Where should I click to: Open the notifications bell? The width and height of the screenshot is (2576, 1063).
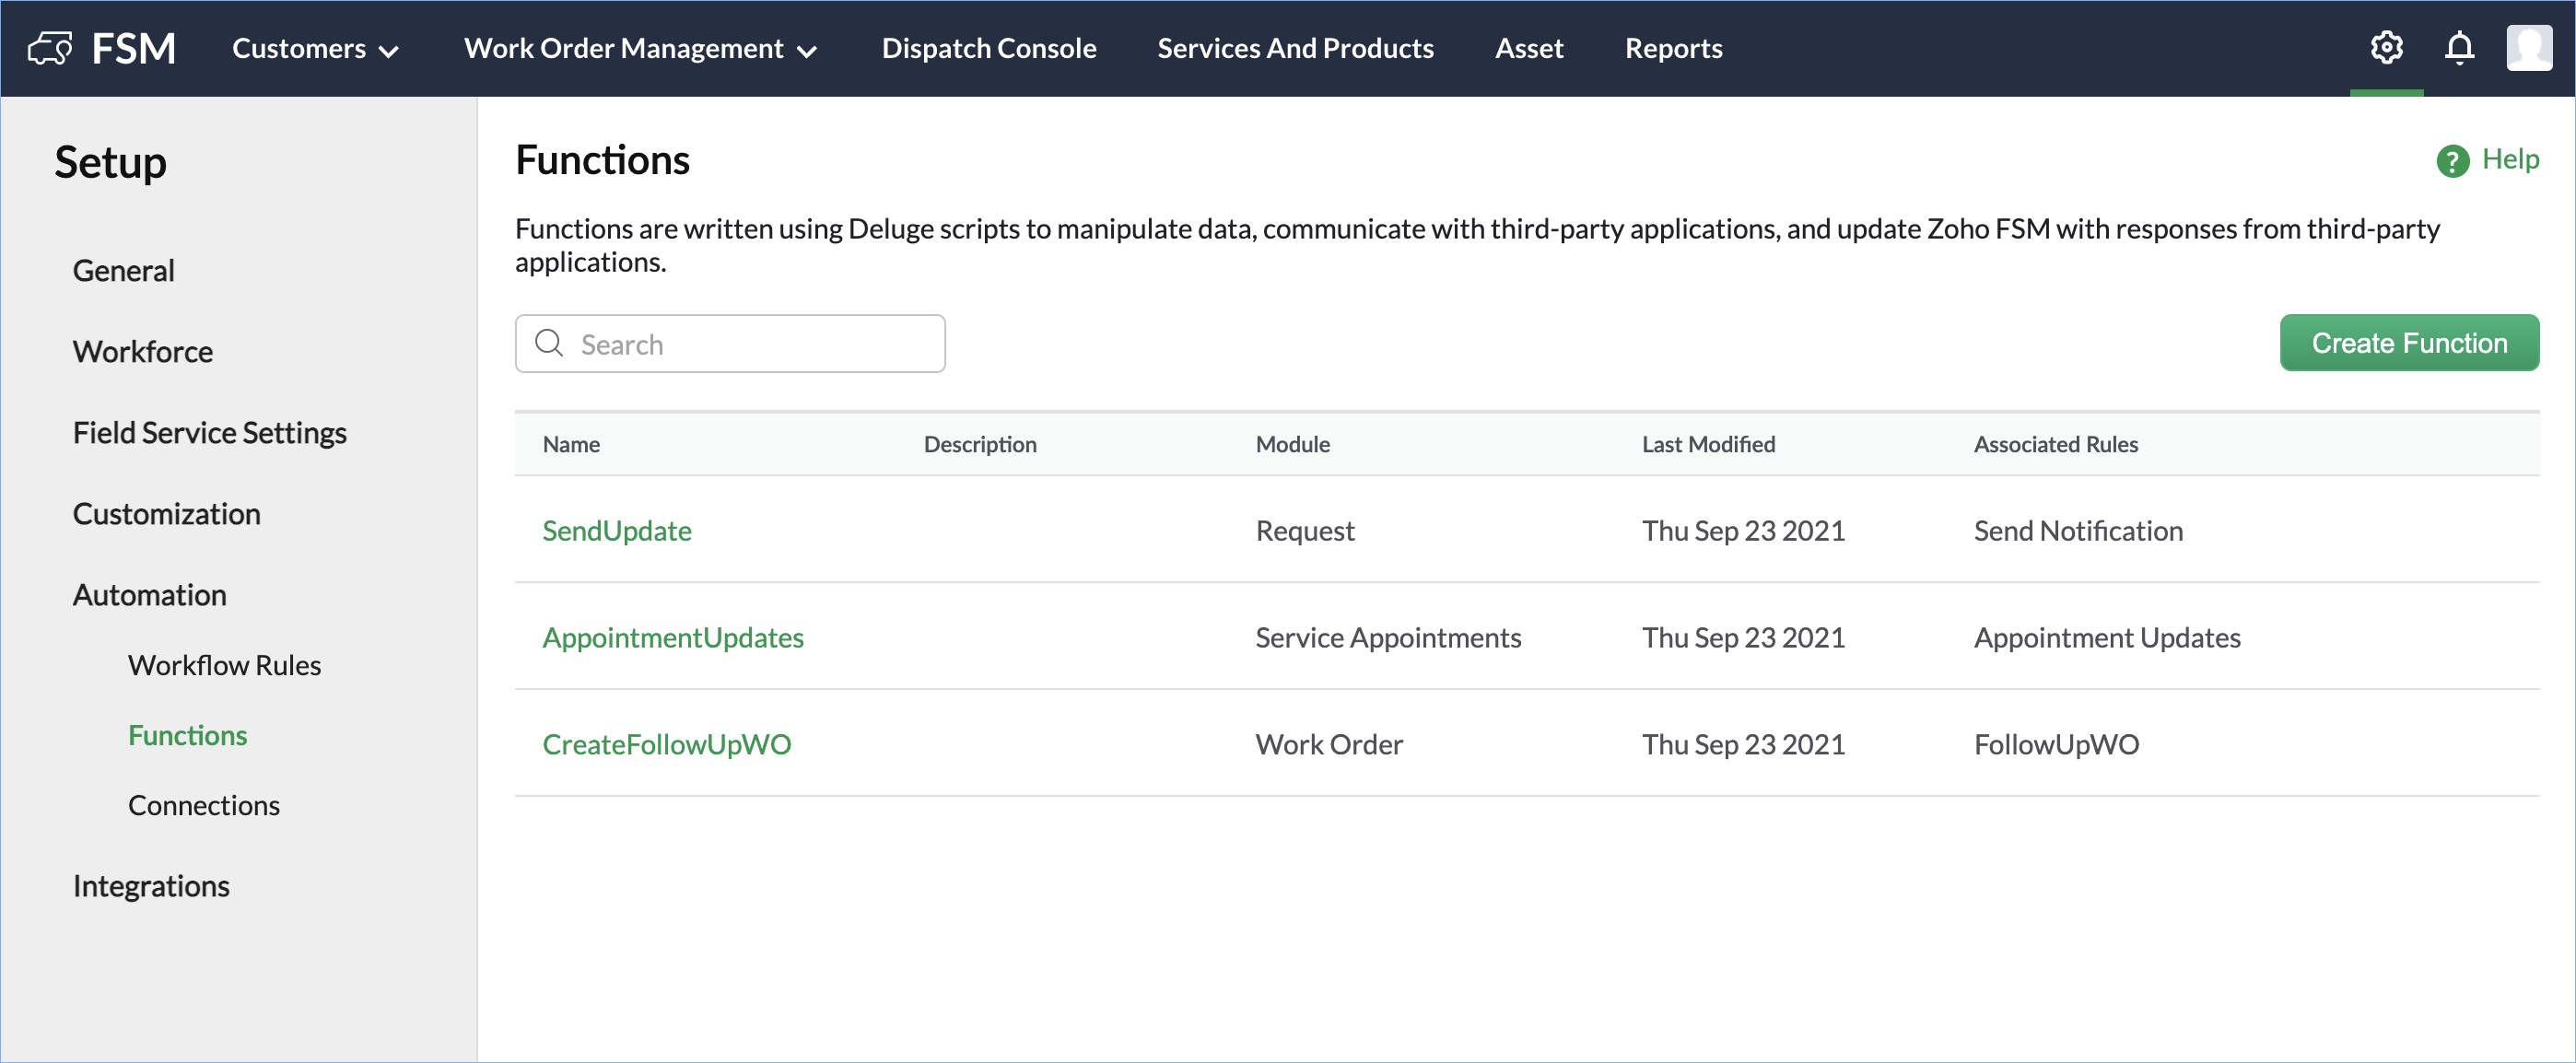pos(2459,47)
